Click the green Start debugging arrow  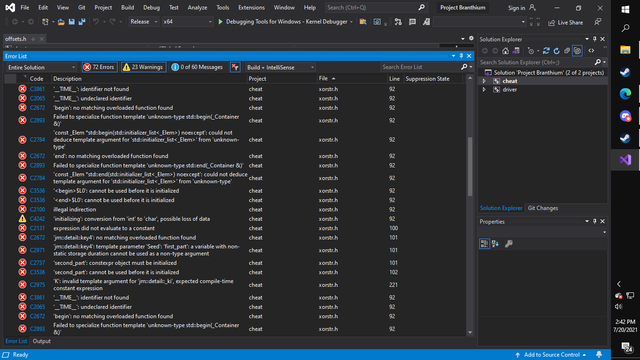point(220,22)
